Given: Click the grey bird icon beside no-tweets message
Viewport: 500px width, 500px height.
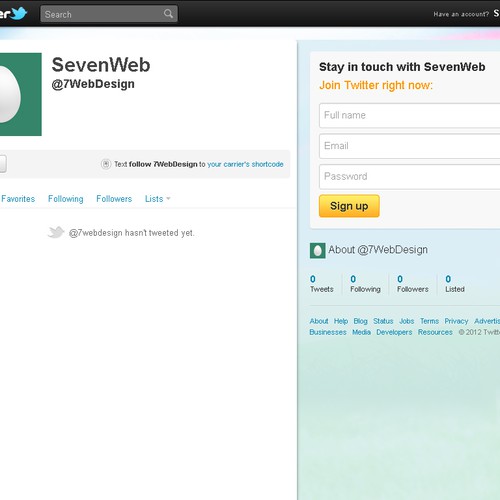Looking at the screenshot, I should pyautogui.click(x=56, y=232).
